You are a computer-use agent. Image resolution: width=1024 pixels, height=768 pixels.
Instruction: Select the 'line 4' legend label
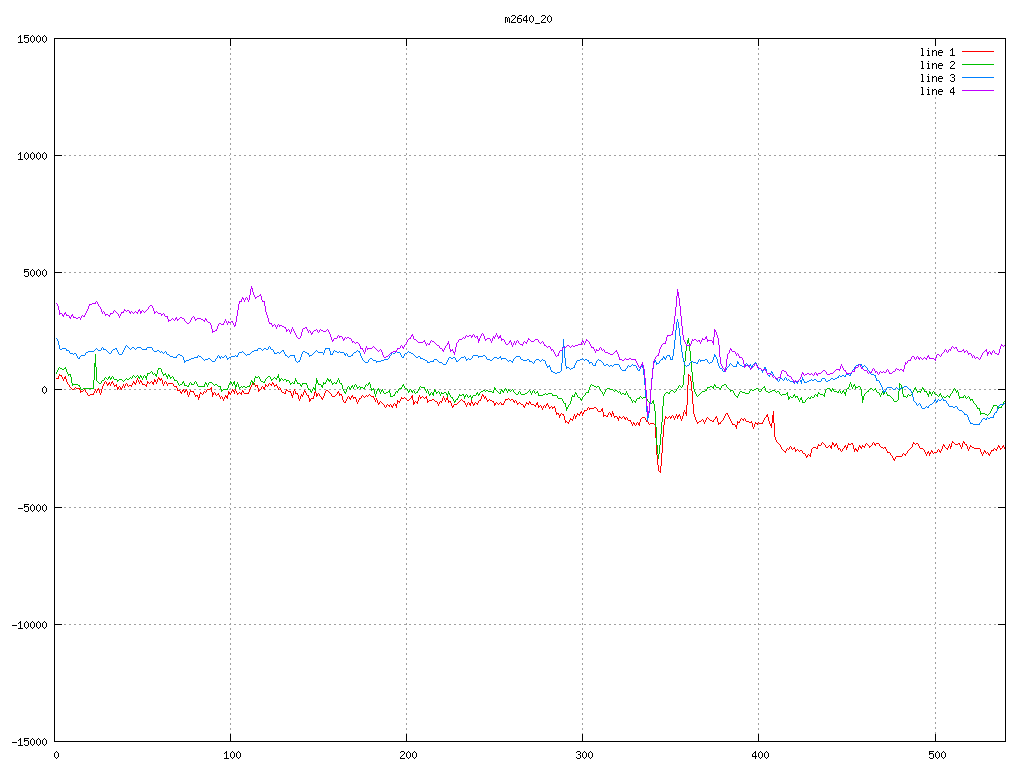click(x=937, y=91)
